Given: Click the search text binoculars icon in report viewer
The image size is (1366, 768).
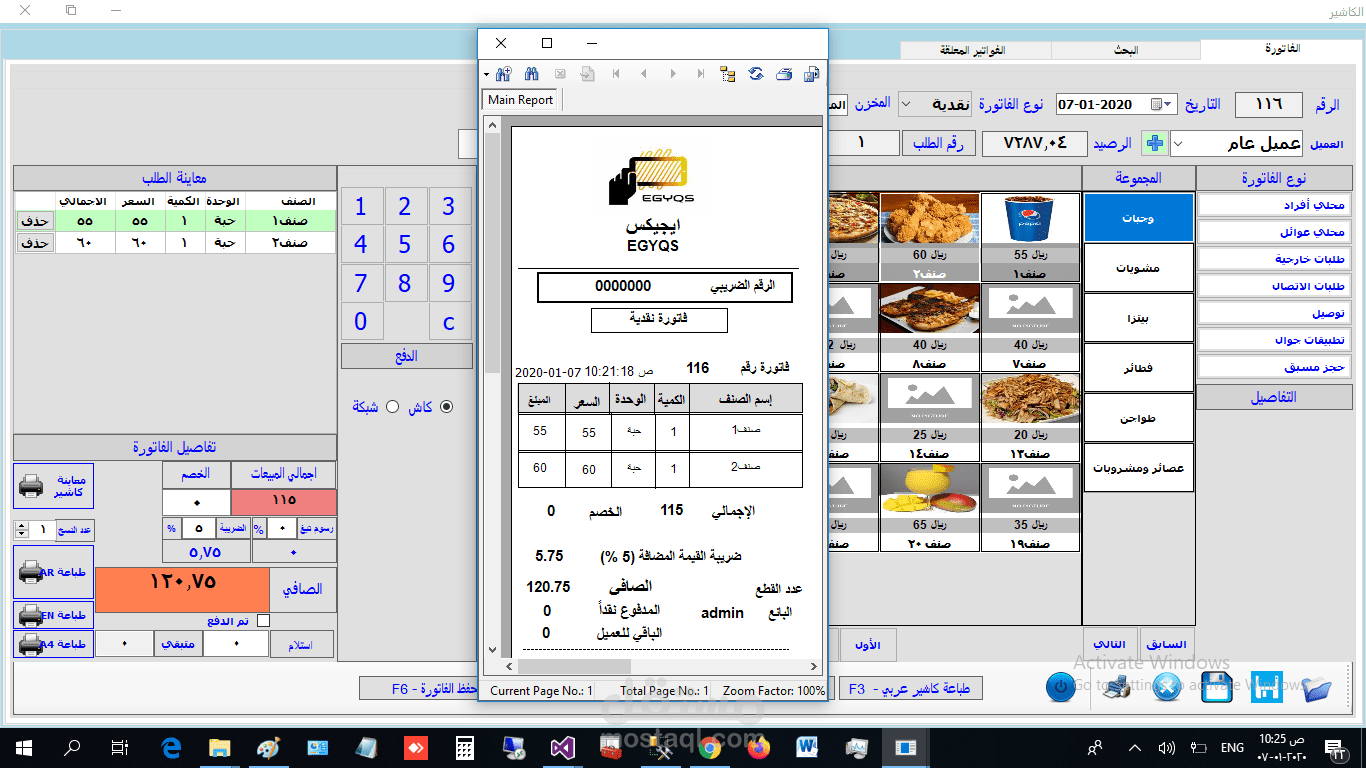Looking at the screenshot, I should (532, 74).
